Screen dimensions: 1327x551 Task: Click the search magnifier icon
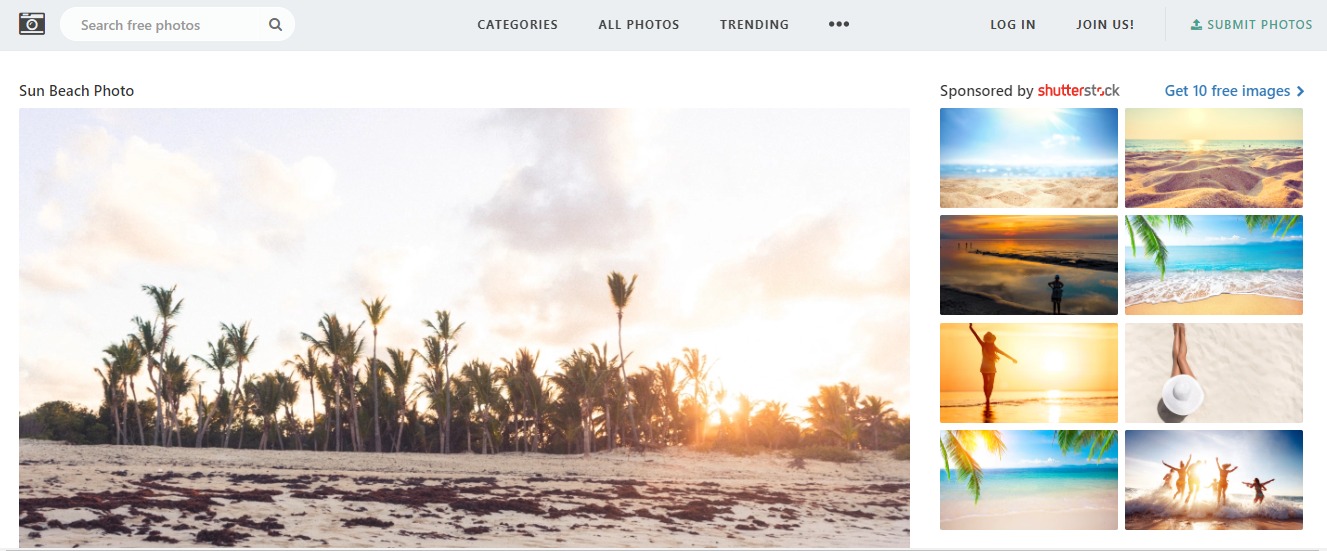tap(275, 25)
